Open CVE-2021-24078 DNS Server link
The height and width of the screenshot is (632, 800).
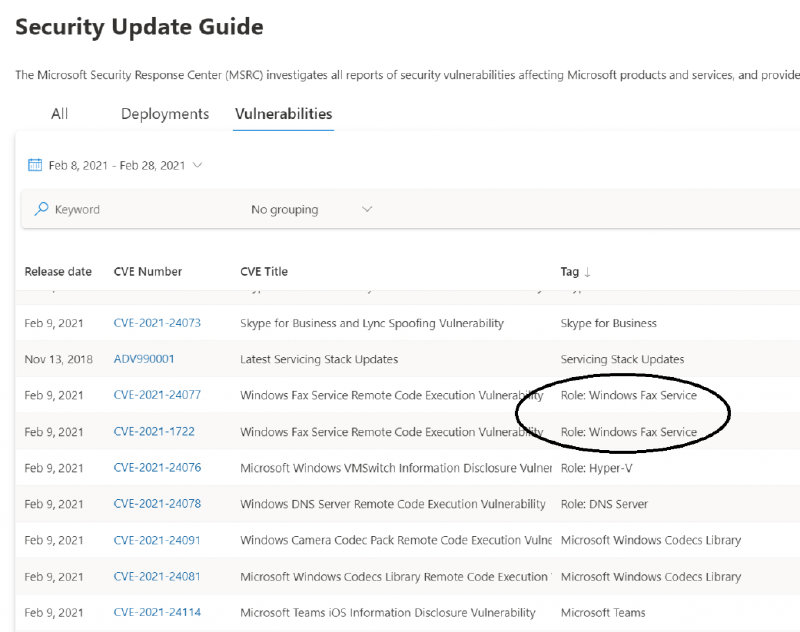[157, 504]
